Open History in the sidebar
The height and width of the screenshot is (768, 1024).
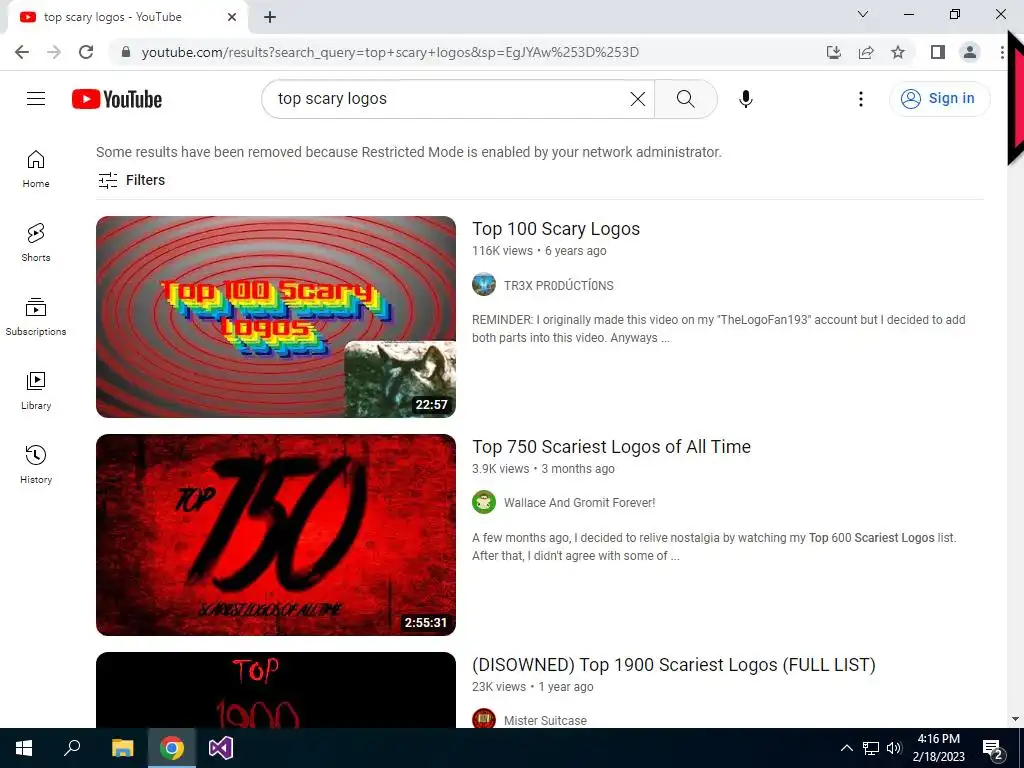(36, 464)
